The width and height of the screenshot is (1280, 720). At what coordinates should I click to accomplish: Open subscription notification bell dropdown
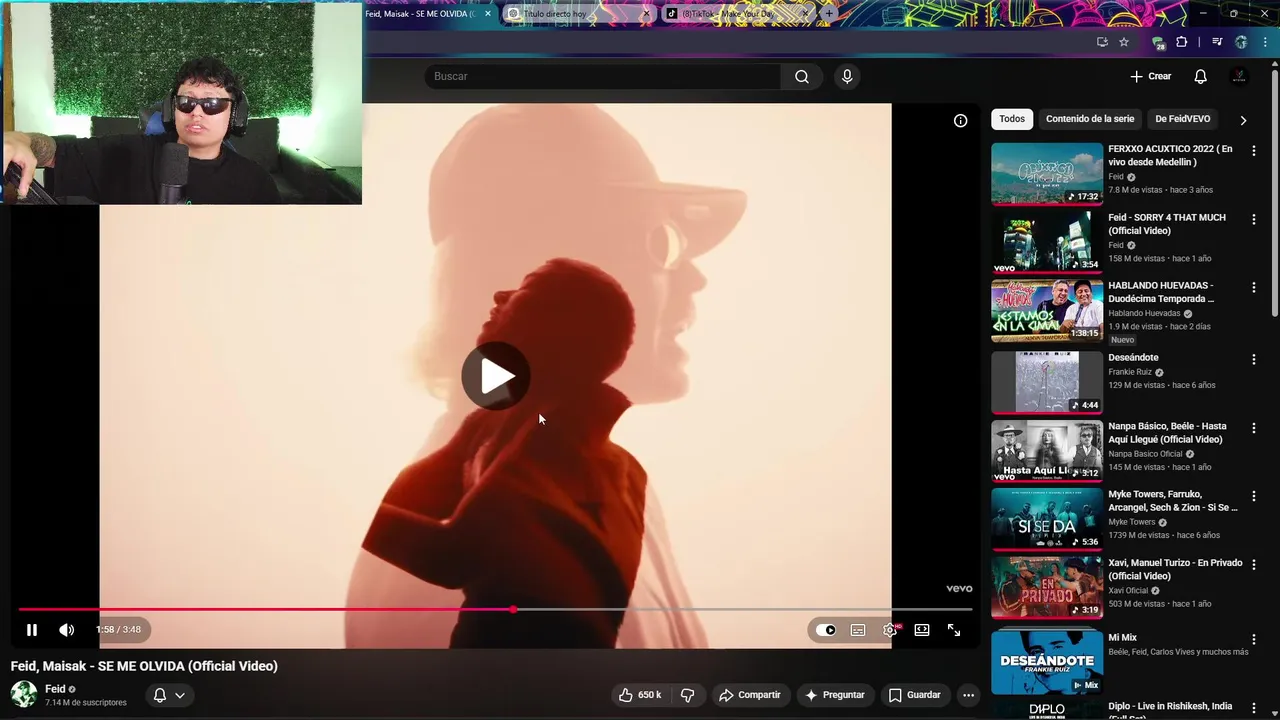pos(169,695)
